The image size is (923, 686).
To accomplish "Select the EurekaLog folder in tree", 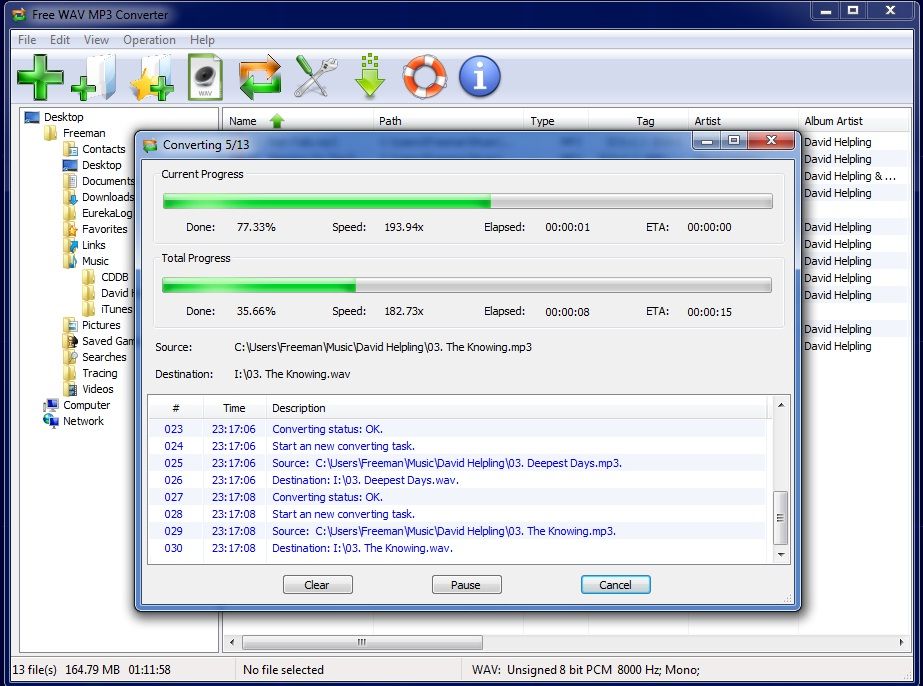I will (107, 213).
